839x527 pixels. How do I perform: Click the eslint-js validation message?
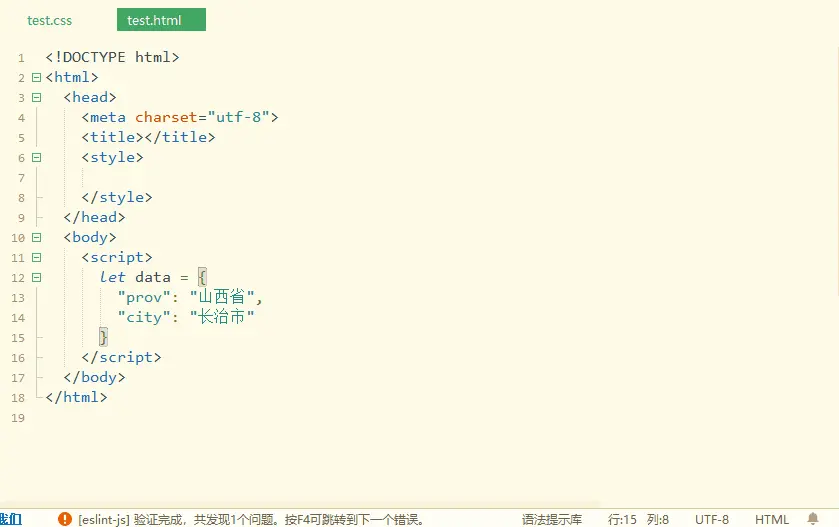click(251, 519)
